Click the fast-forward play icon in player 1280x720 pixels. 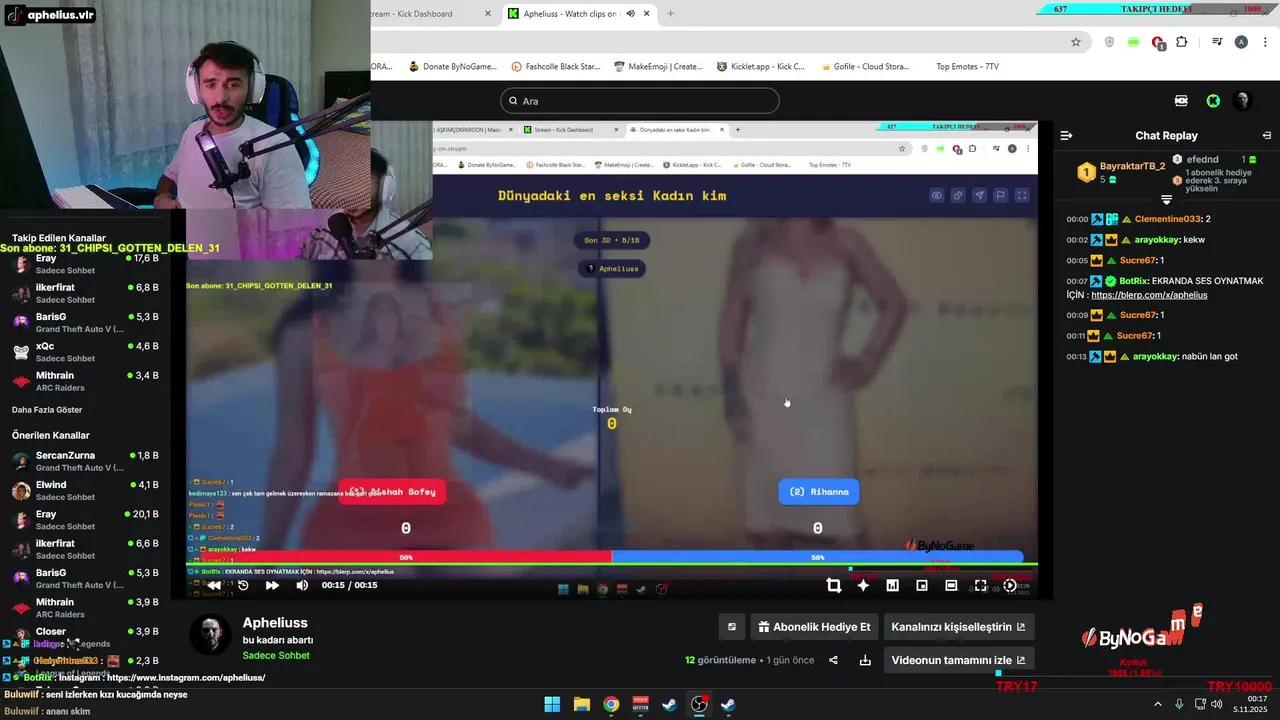tap(272, 585)
